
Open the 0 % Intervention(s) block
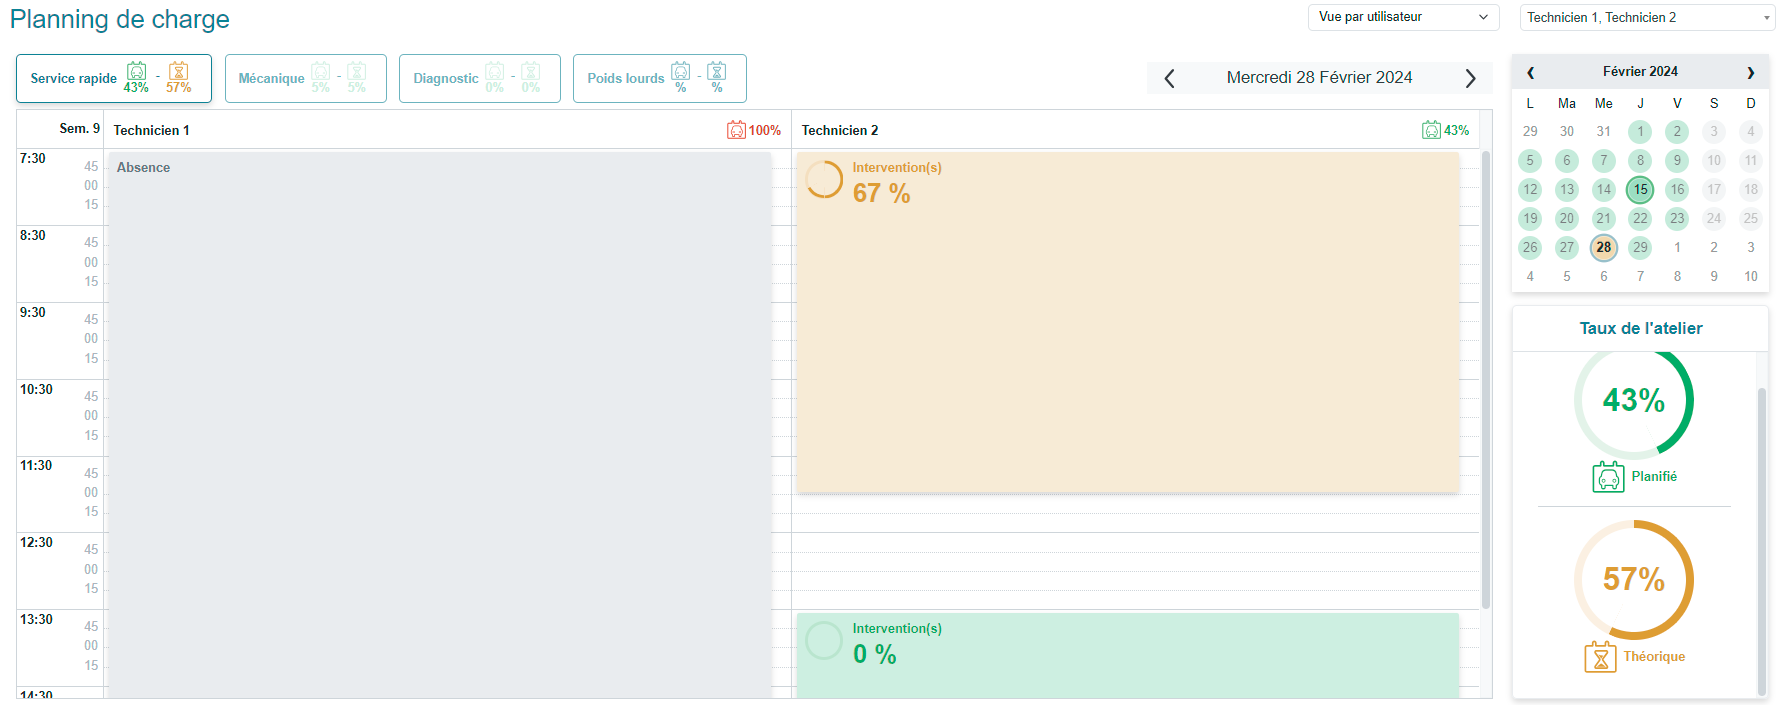point(1128,655)
